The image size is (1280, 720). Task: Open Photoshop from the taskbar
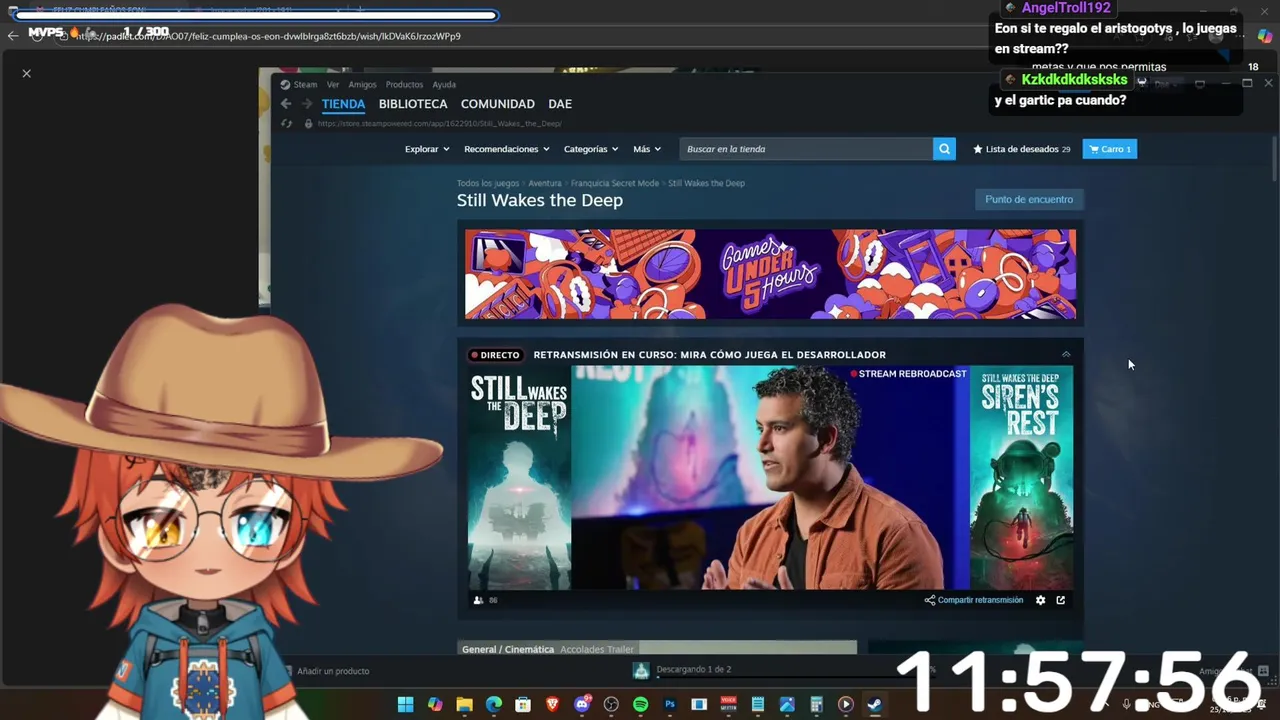click(670, 705)
